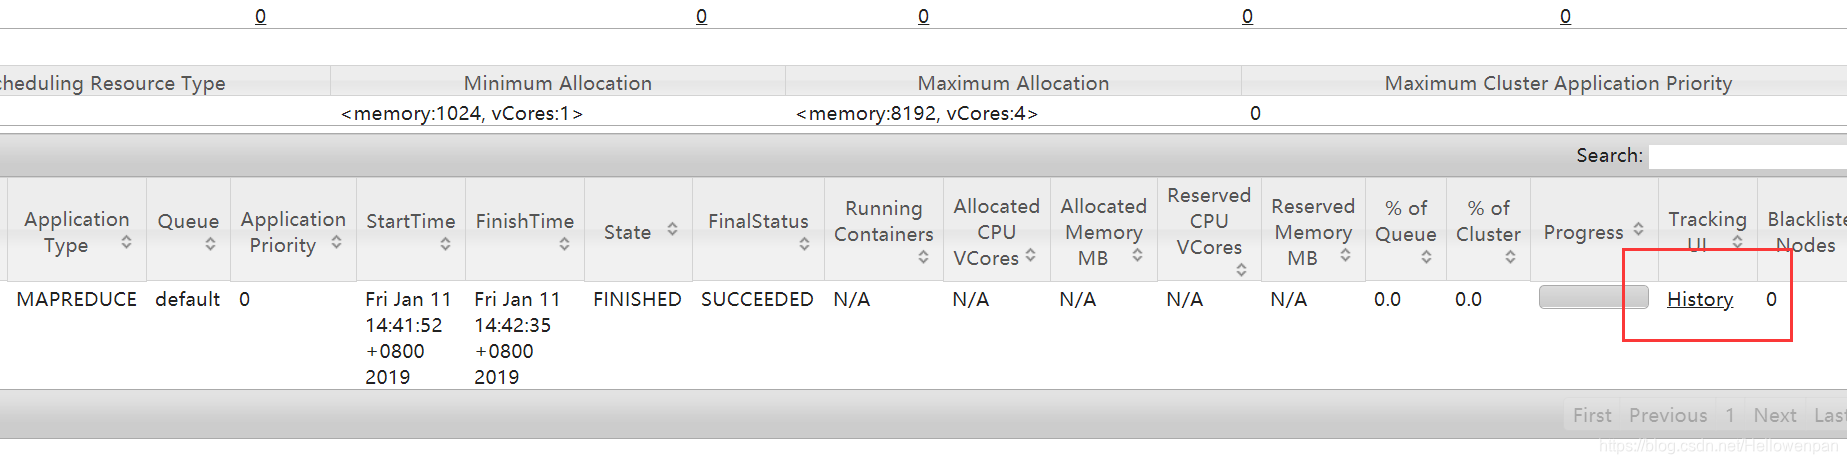Click the Progress column sort icon
The width and height of the screenshot is (1847, 464).
tap(1638, 229)
